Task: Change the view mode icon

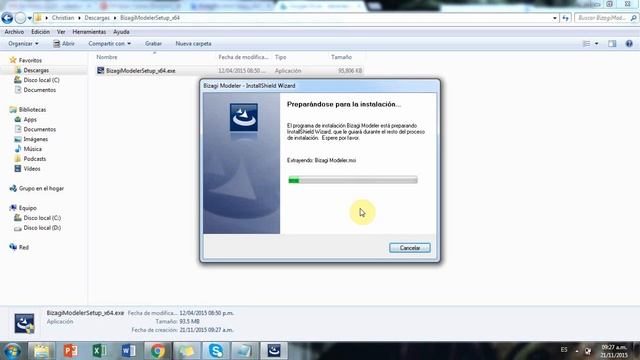Action: [586, 43]
